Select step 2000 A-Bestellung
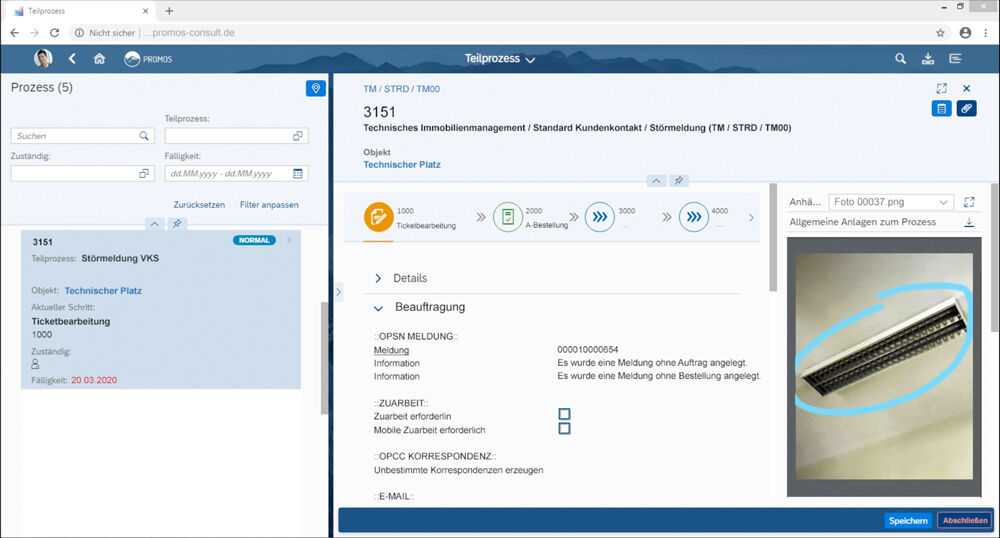This screenshot has width=1000, height=538. [x=508, y=216]
